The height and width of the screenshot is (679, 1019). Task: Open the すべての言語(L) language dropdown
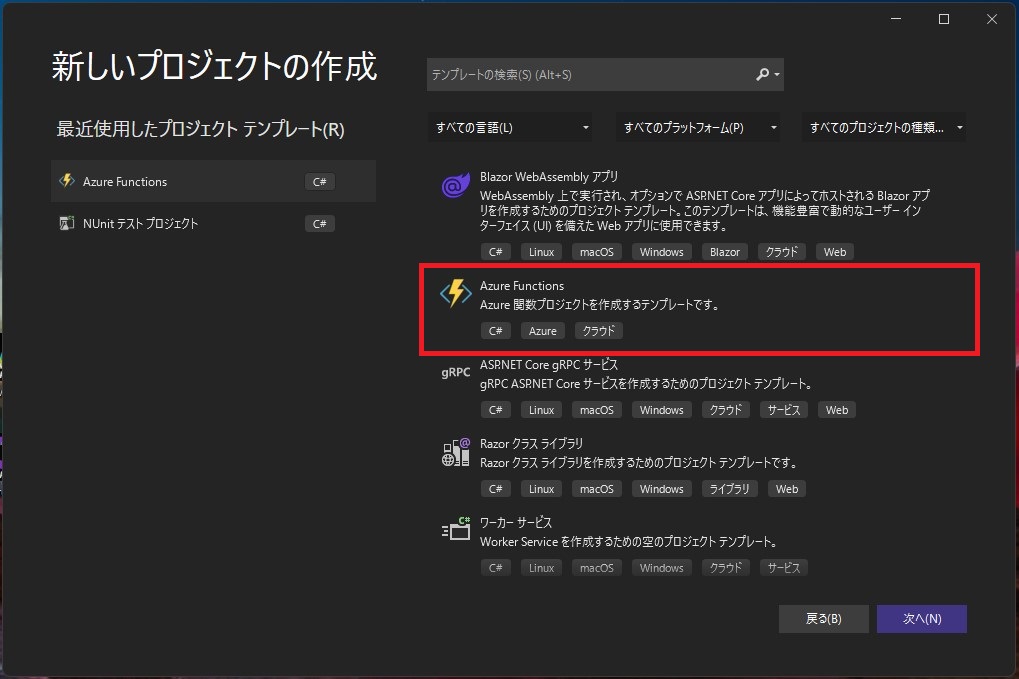coord(511,127)
